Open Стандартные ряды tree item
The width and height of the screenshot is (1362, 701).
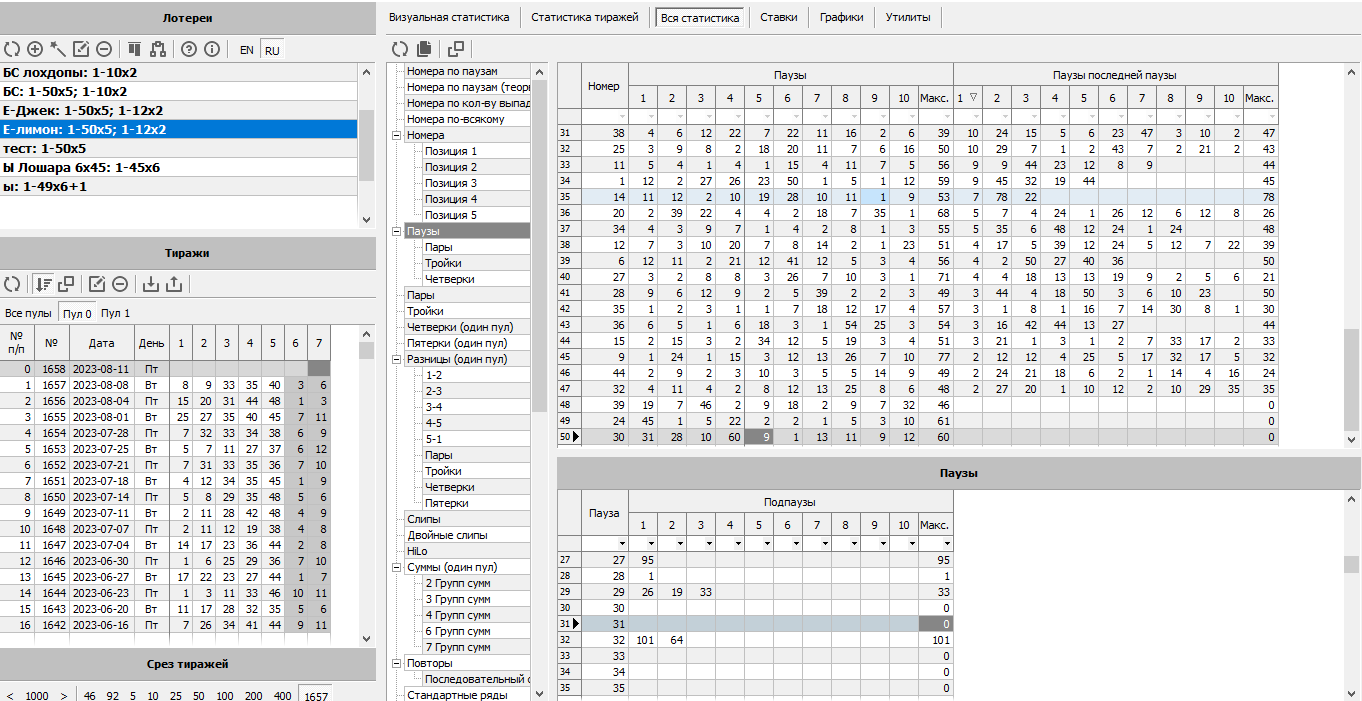coord(457,695)
